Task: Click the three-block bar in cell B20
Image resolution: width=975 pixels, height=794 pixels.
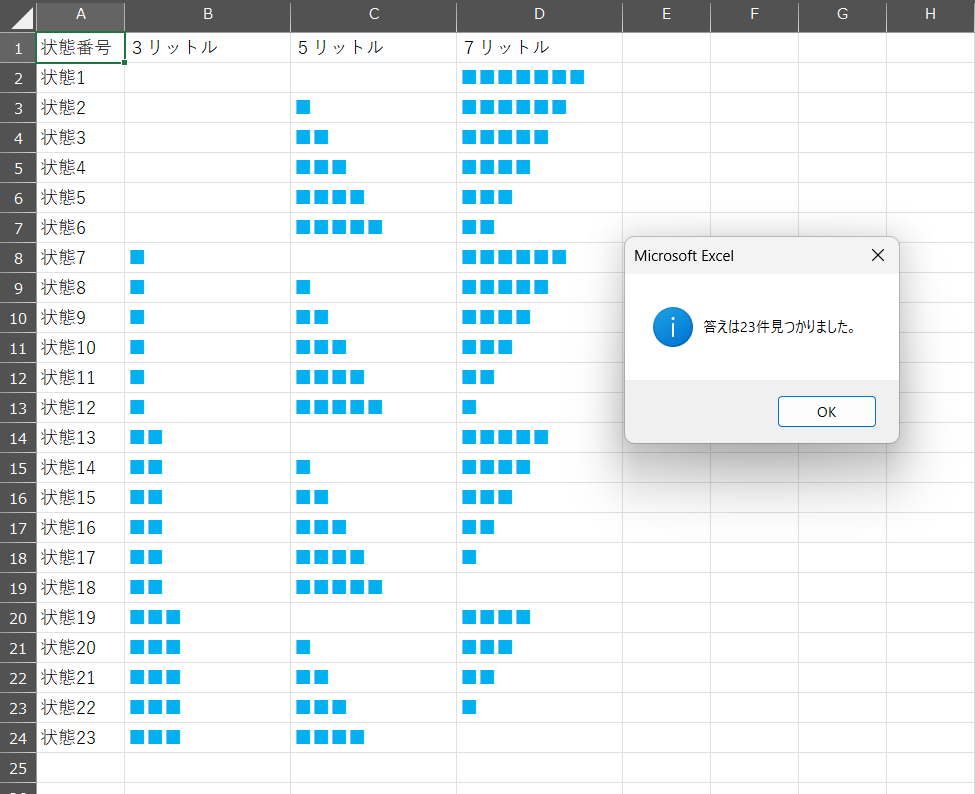Action: tap(155, 617)
